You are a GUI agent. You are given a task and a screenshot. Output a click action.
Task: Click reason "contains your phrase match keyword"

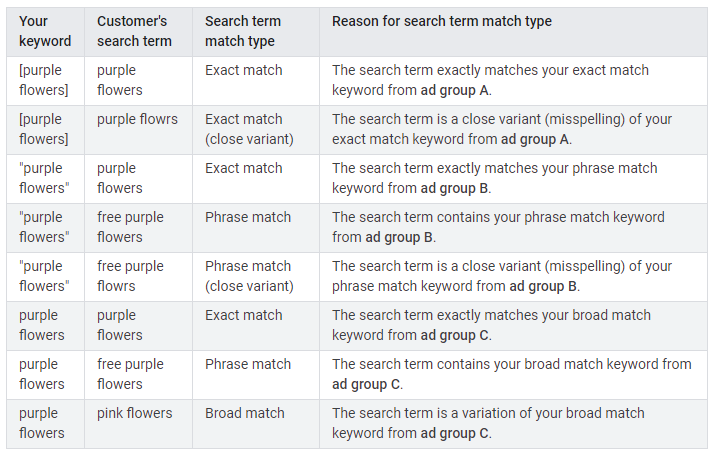click(497, 227)
